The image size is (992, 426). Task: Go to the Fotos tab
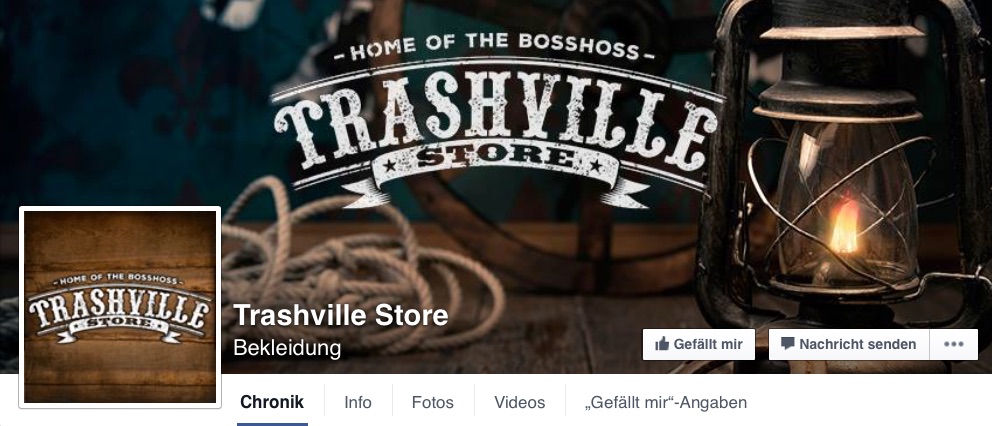[x=433, y=403]
